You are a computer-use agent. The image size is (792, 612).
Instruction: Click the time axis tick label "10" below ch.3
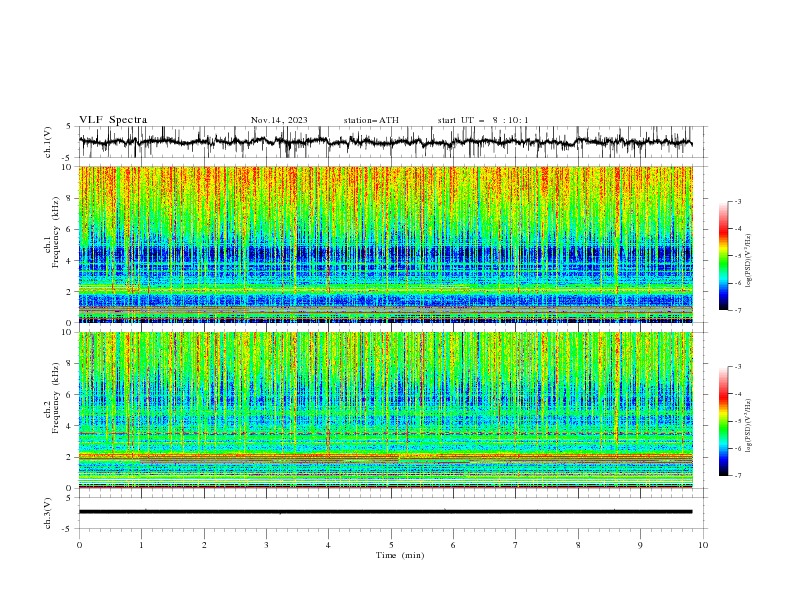703,545
